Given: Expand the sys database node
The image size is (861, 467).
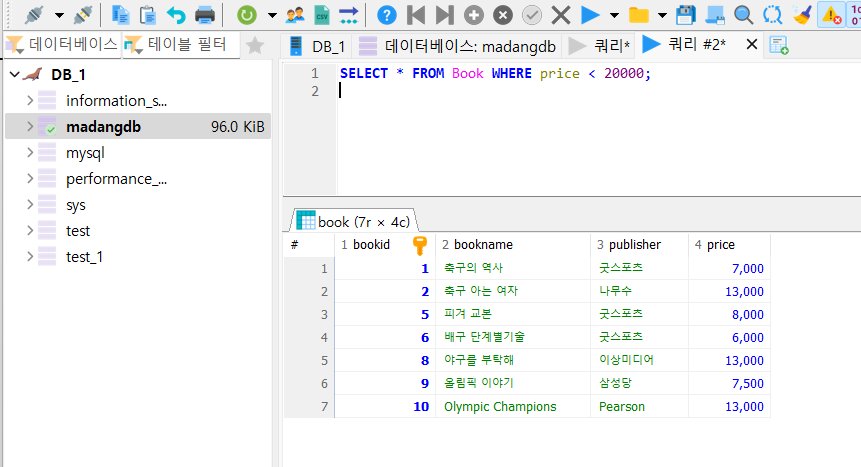Looking at the screenshot, I should pos(30,205).
